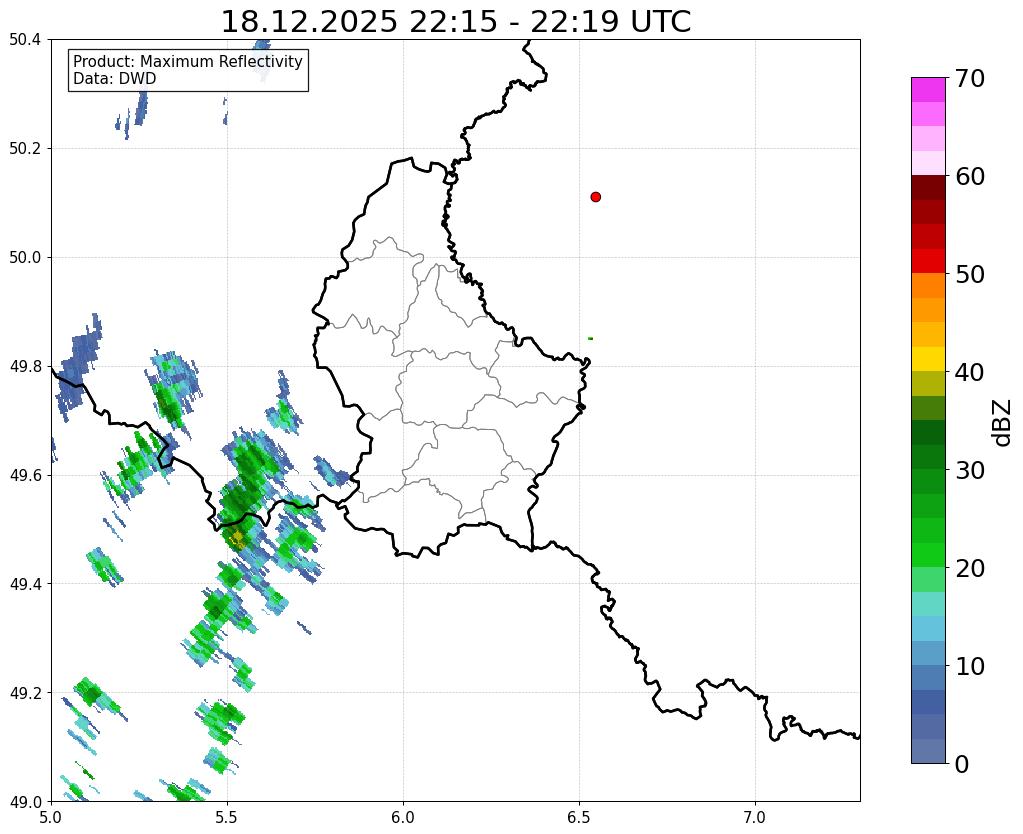Click the red station marker dot
Viewport: 1023px width, 834px height.
pyautogui.click(x=595, y=197)
